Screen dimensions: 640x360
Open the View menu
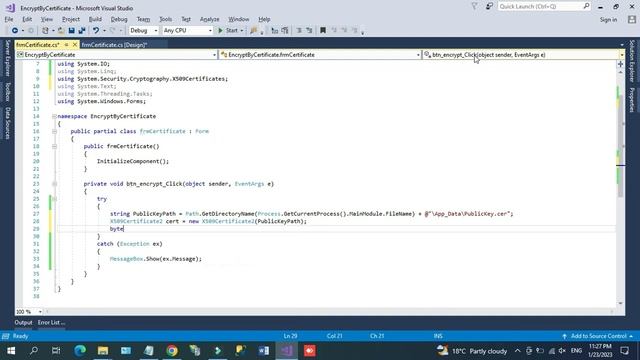click(47, 19)
